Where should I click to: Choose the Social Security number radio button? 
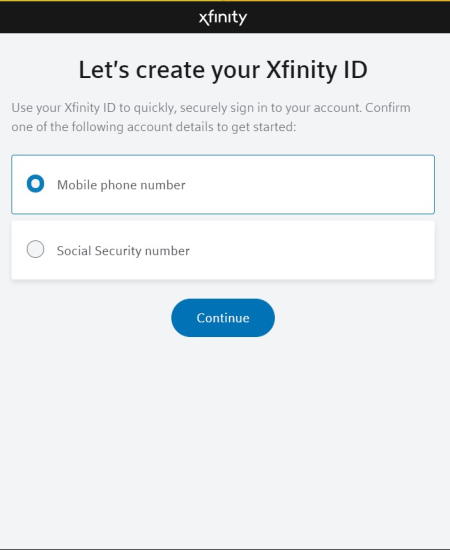pos(35,249)
